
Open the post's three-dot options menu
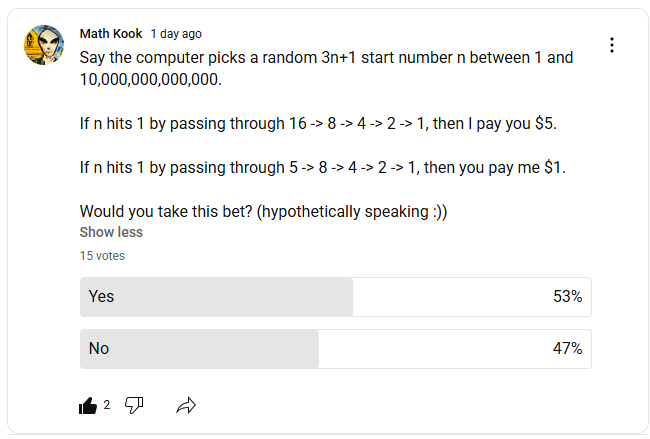coord(612,45)
